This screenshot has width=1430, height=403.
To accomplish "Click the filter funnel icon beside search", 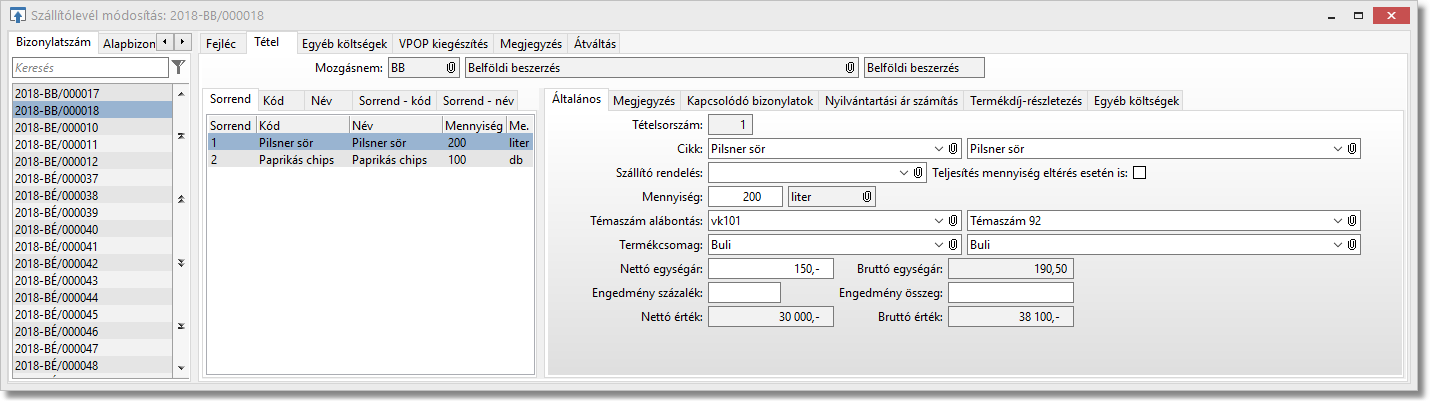I will tap(179, 68).
